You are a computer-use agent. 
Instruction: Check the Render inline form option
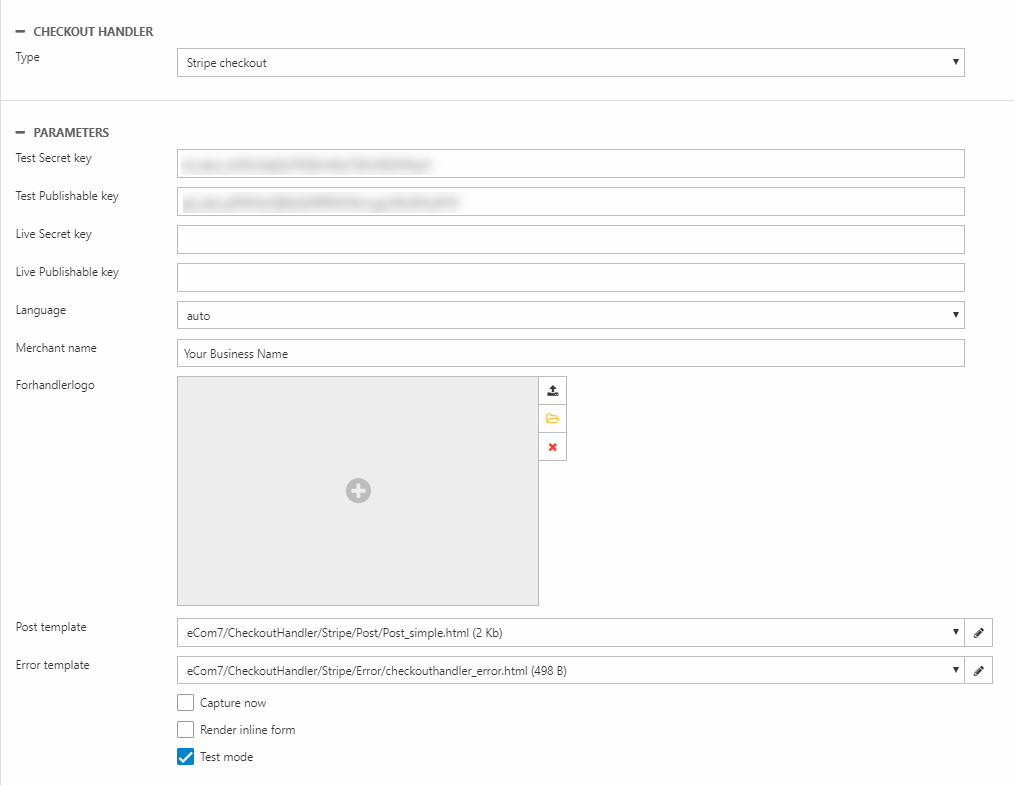point(185,730)
